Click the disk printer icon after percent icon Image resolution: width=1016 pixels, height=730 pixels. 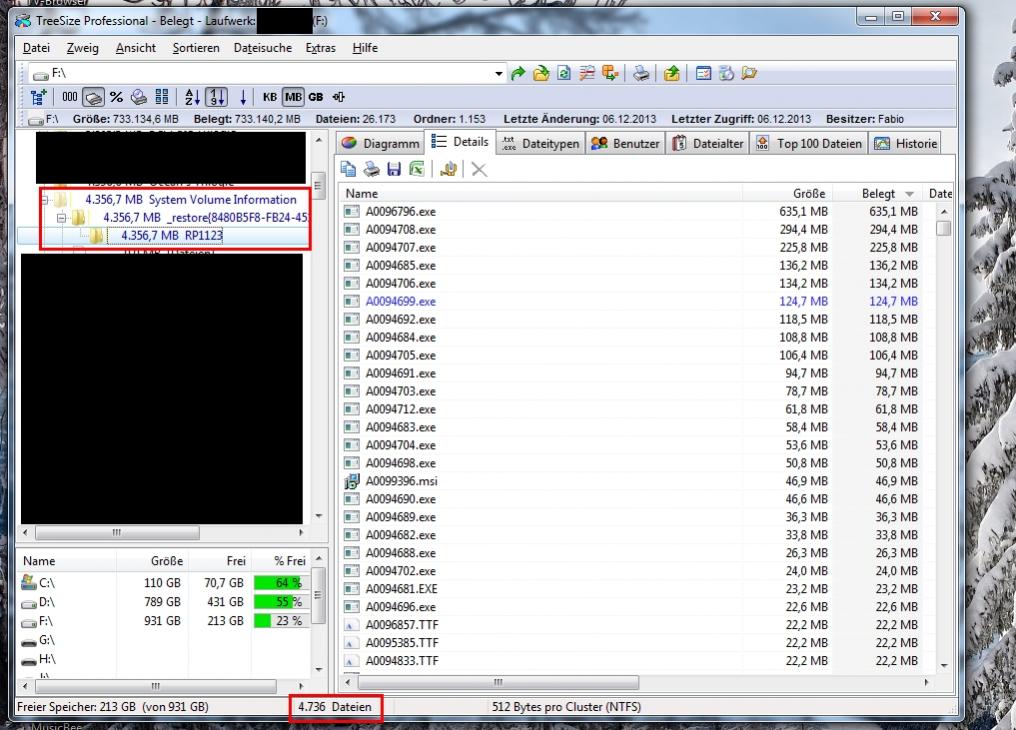(139, 97)
